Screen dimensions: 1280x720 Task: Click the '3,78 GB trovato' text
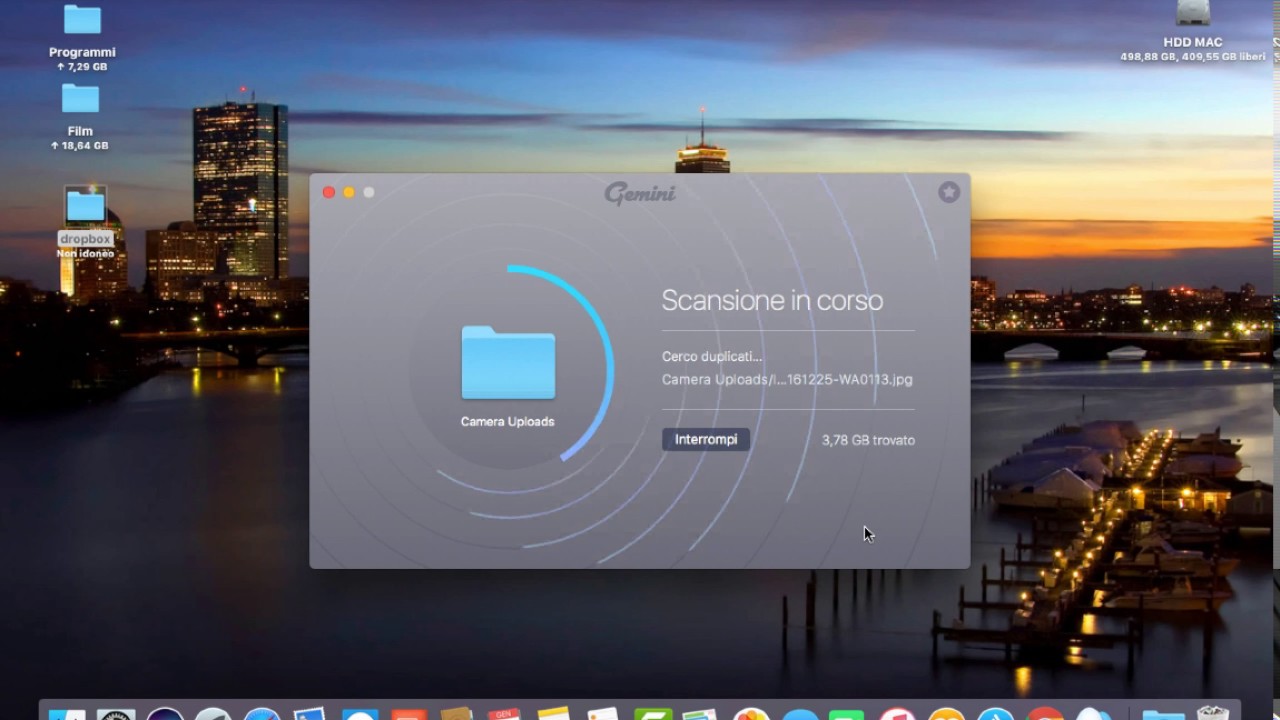868,440
